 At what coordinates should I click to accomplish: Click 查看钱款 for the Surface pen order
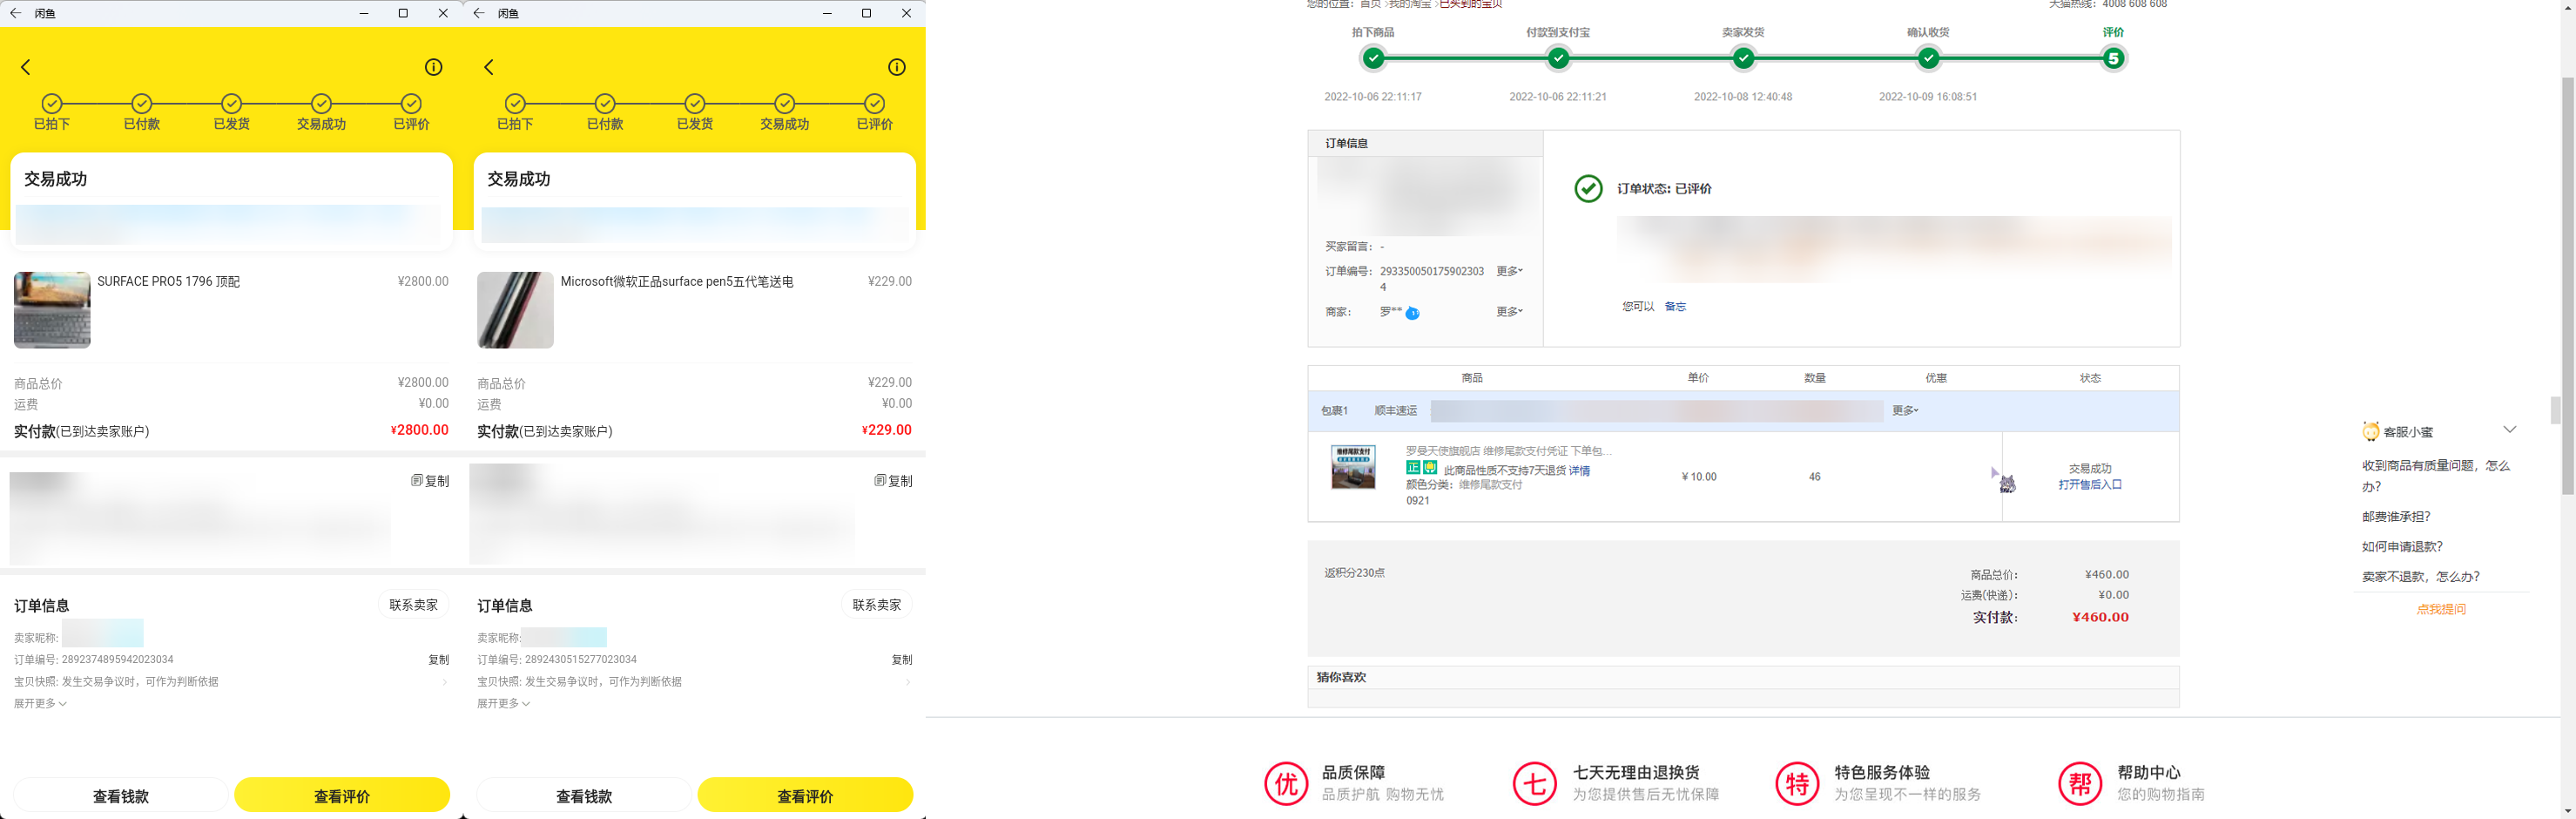(584, 796)
